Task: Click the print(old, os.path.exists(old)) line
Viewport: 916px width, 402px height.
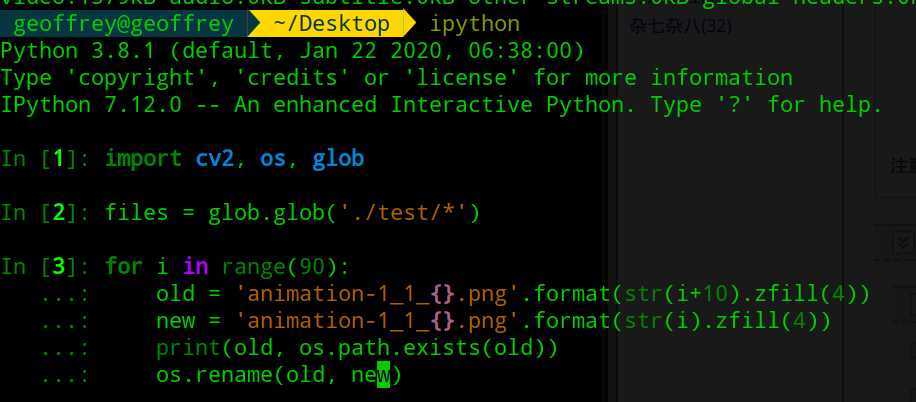Action: 358,348
